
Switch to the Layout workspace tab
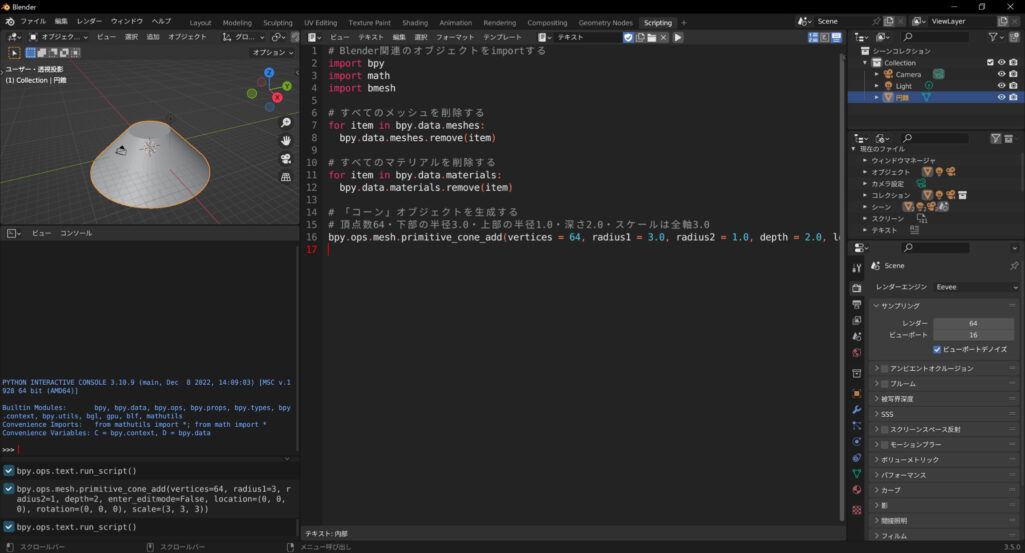coord(200,23)
